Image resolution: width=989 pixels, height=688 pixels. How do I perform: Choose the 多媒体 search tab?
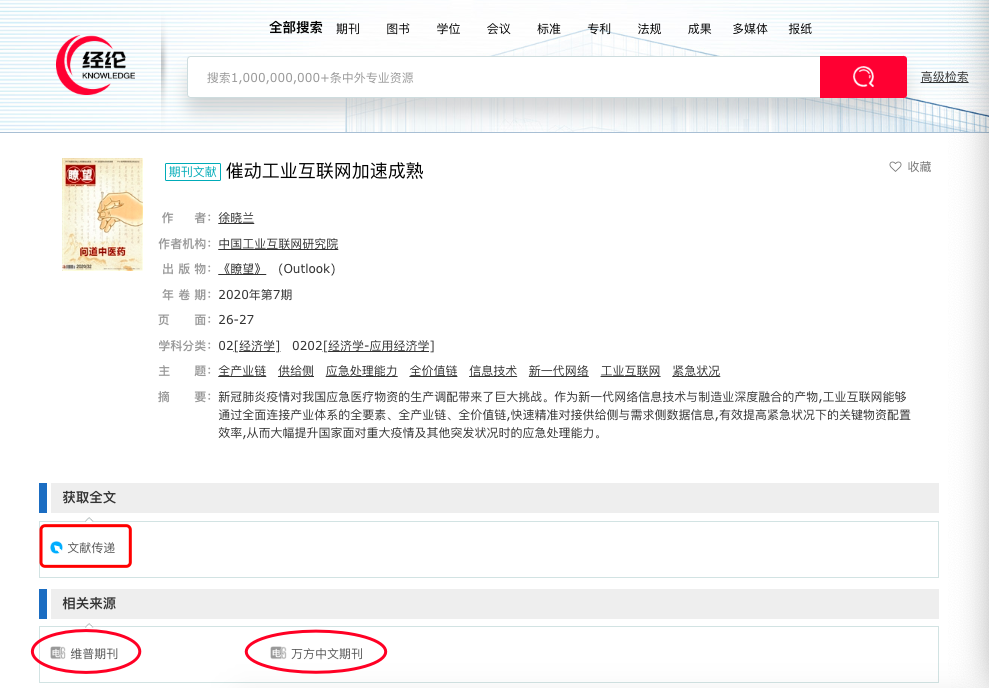point(750,29)
